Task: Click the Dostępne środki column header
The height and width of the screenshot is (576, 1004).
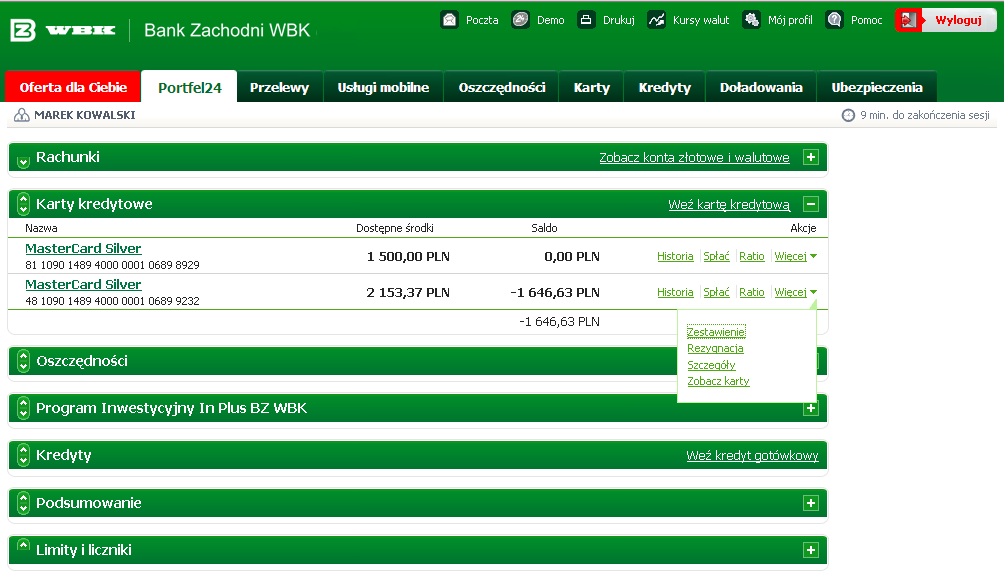Action: tap(394, 228)
